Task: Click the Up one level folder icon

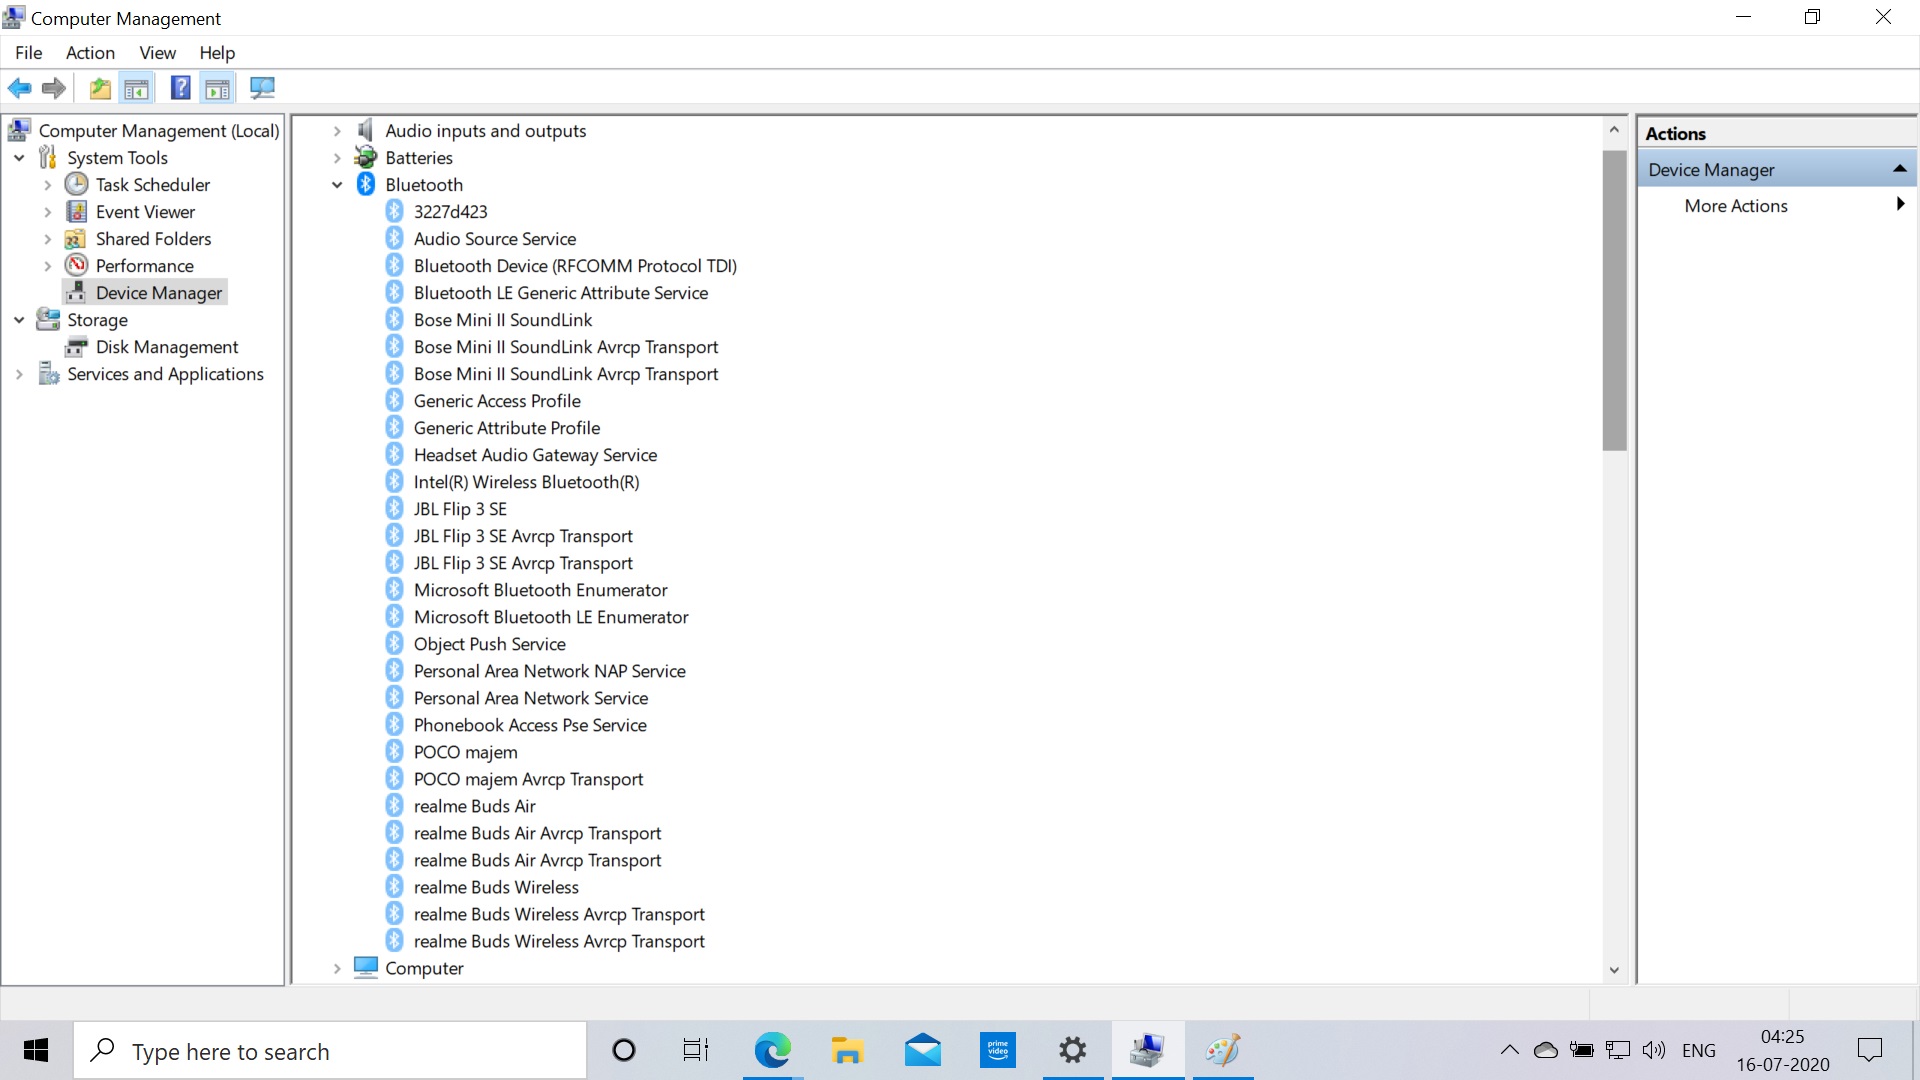Action: (x=100, y=88)
